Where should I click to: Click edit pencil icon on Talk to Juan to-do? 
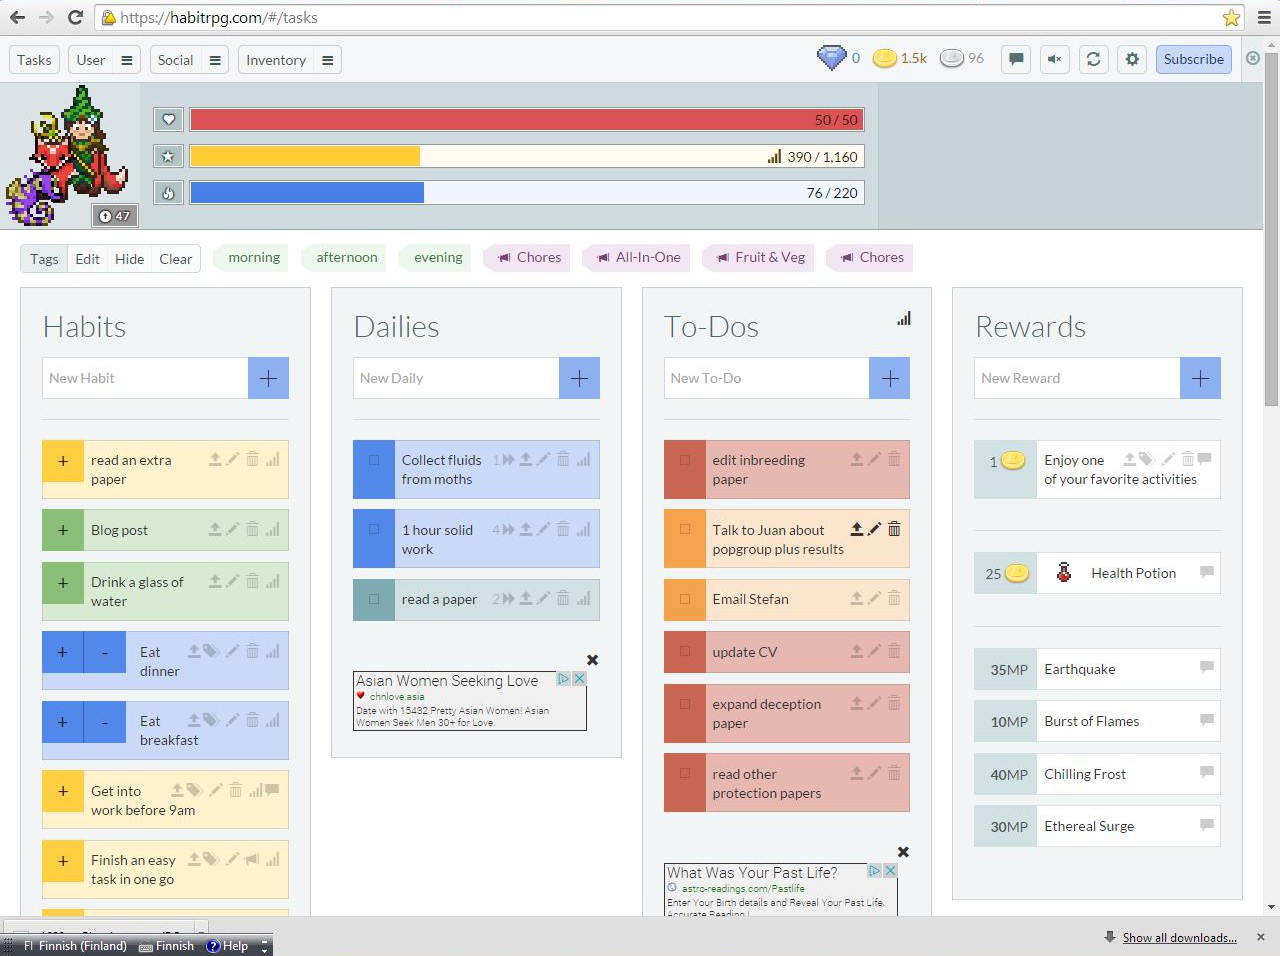[875, 529]
